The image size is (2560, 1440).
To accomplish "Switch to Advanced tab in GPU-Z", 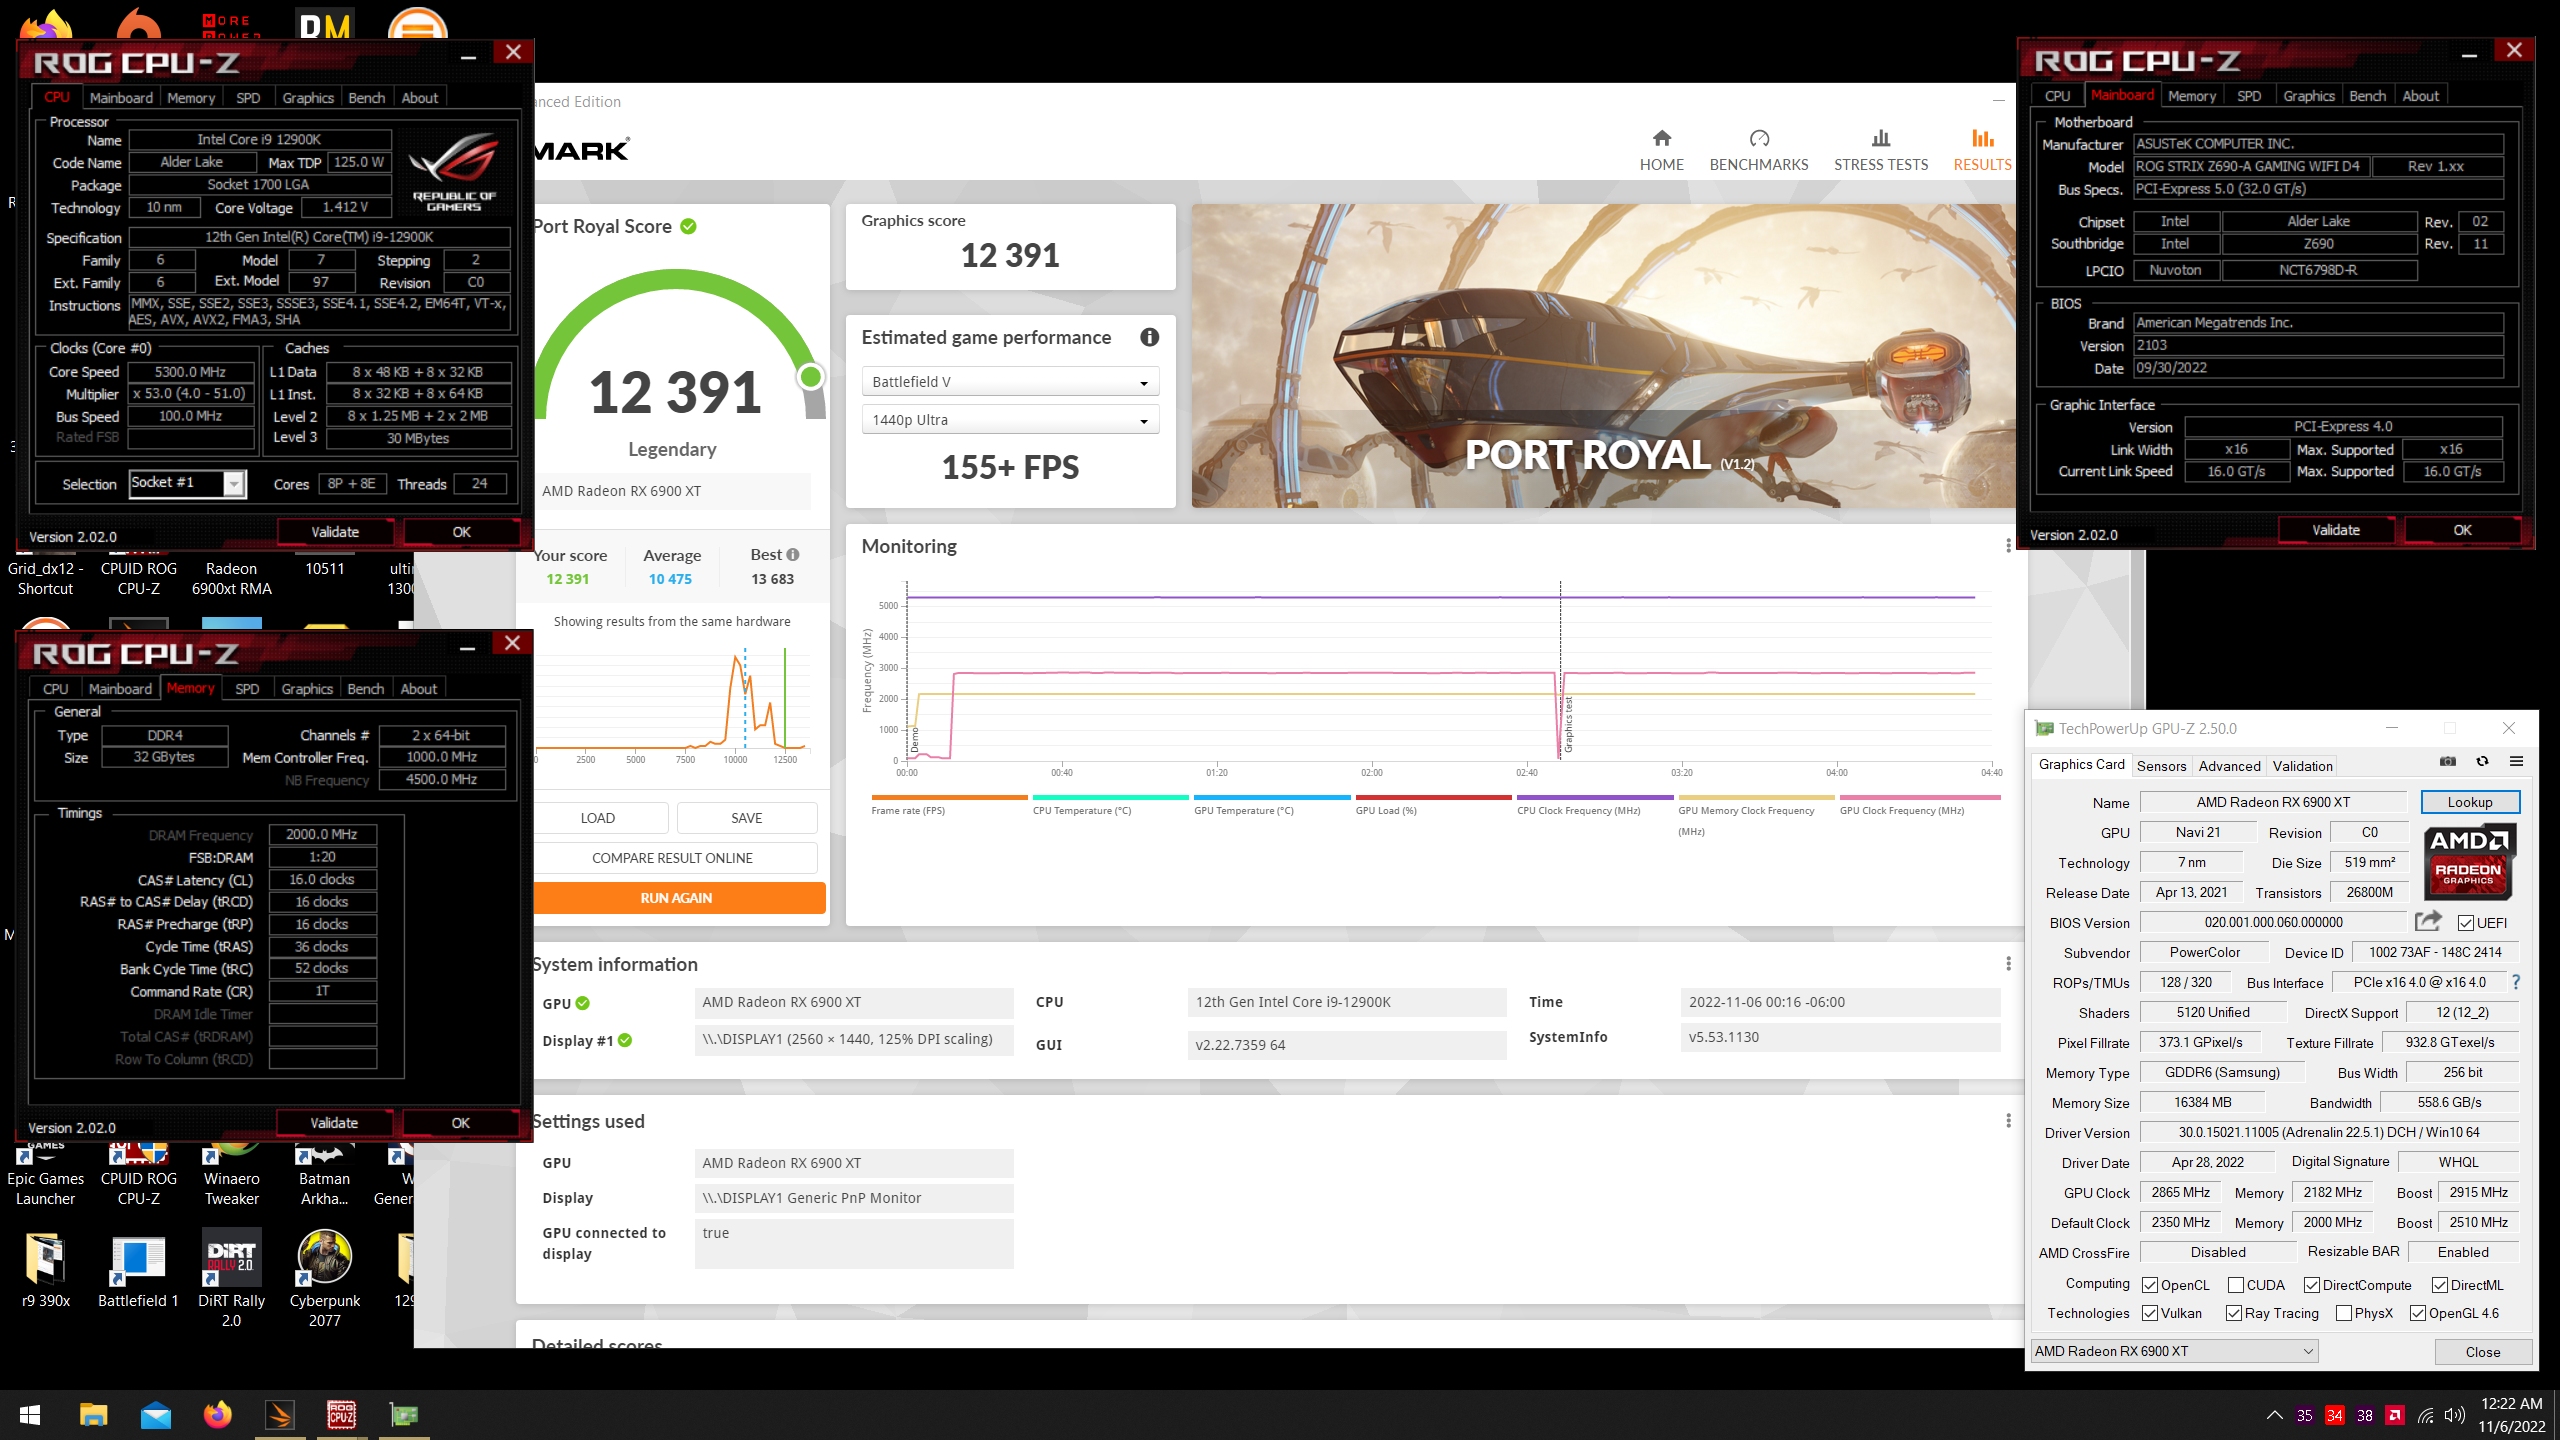I will pos(2229,766).
